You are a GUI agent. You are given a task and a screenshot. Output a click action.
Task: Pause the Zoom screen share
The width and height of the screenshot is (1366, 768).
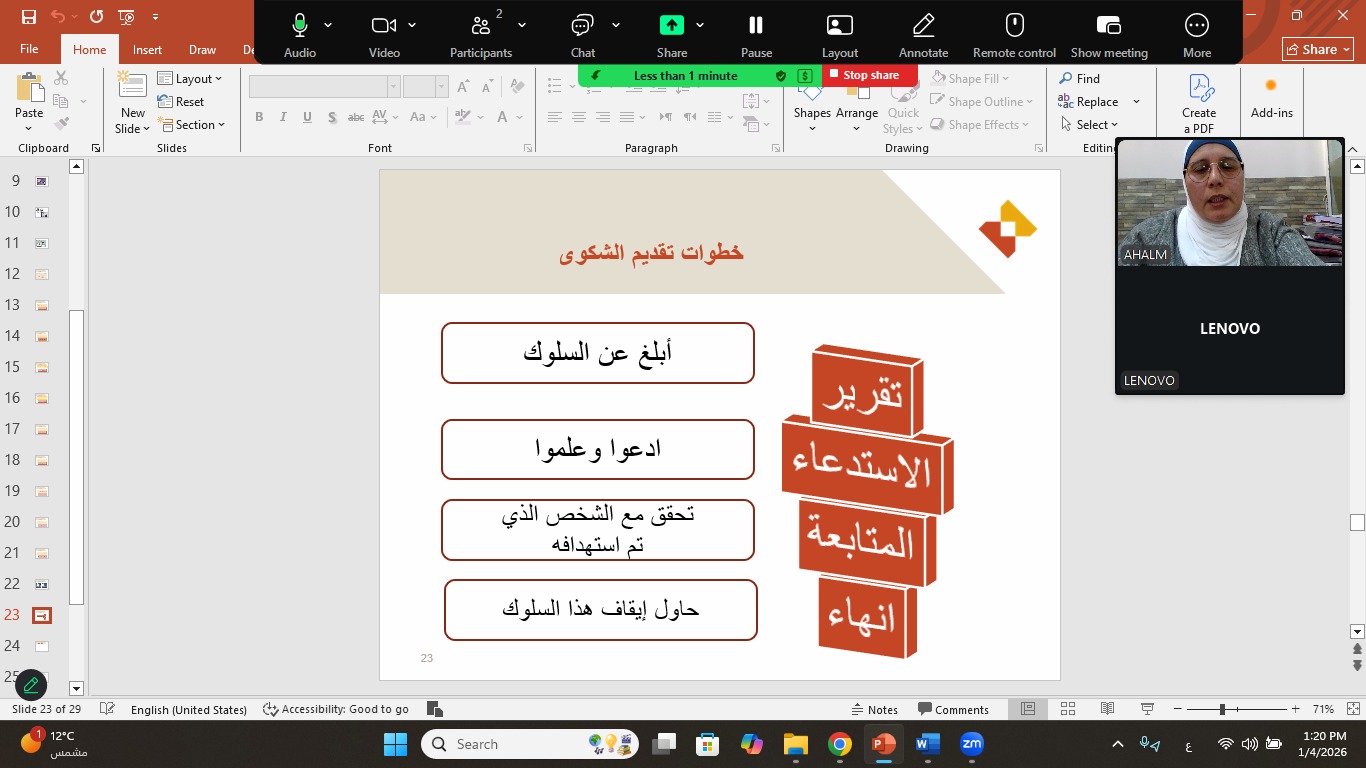756,27
